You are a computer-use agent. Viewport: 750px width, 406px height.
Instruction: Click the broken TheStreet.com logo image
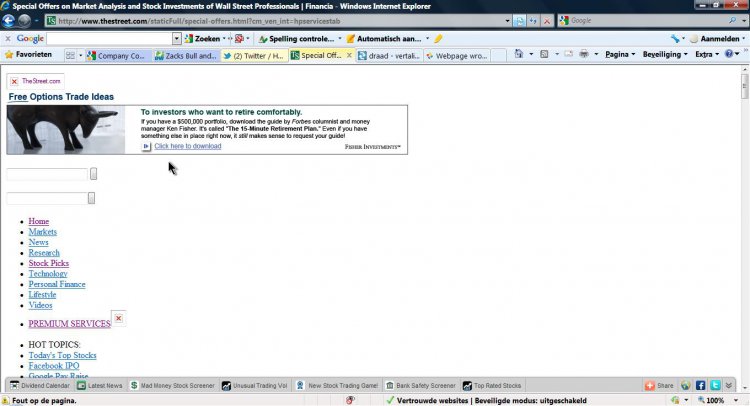click(35, 81)
